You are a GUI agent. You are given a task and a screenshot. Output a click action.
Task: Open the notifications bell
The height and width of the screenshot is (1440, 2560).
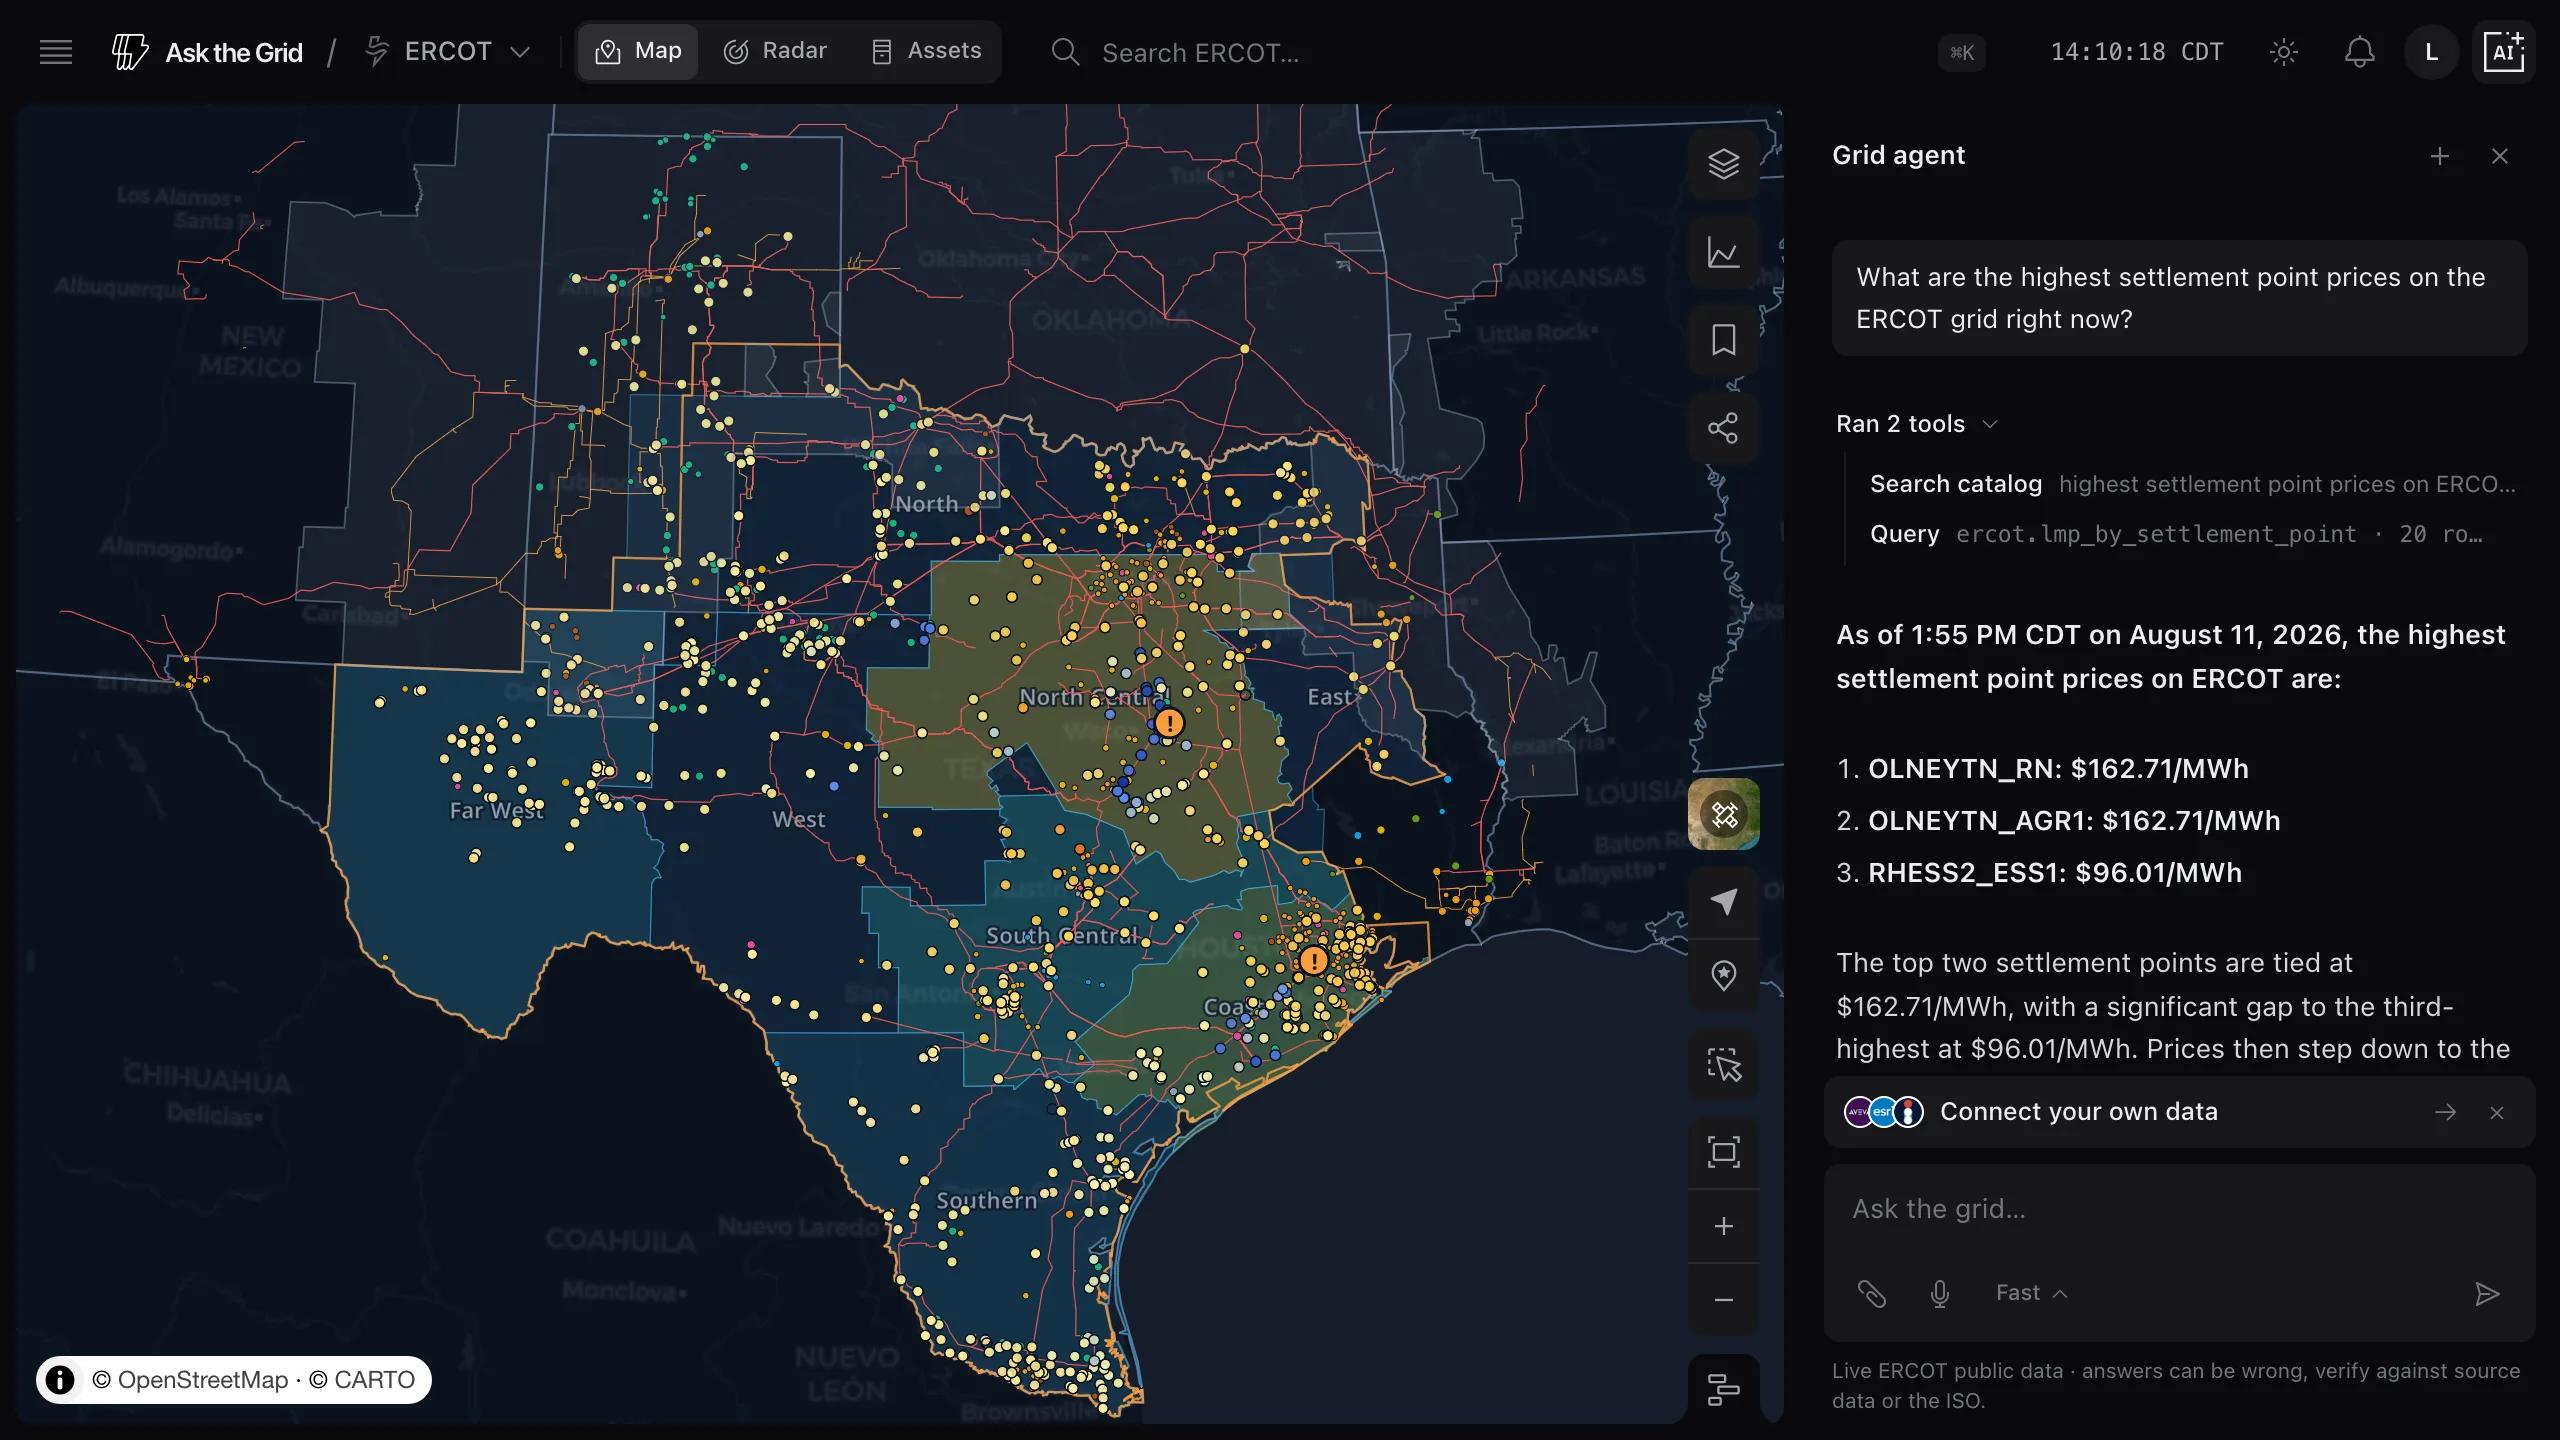click(2360, 52)
